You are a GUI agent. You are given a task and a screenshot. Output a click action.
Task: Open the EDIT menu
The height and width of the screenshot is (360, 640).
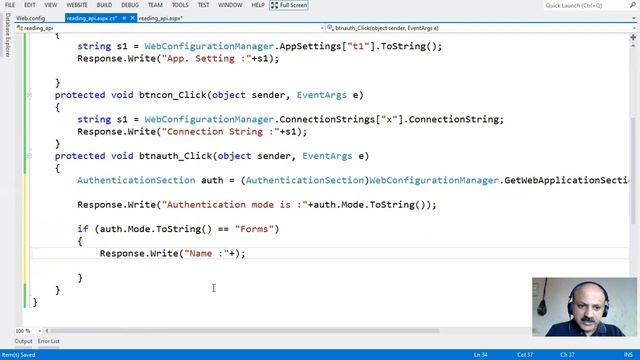pos(29,5)
